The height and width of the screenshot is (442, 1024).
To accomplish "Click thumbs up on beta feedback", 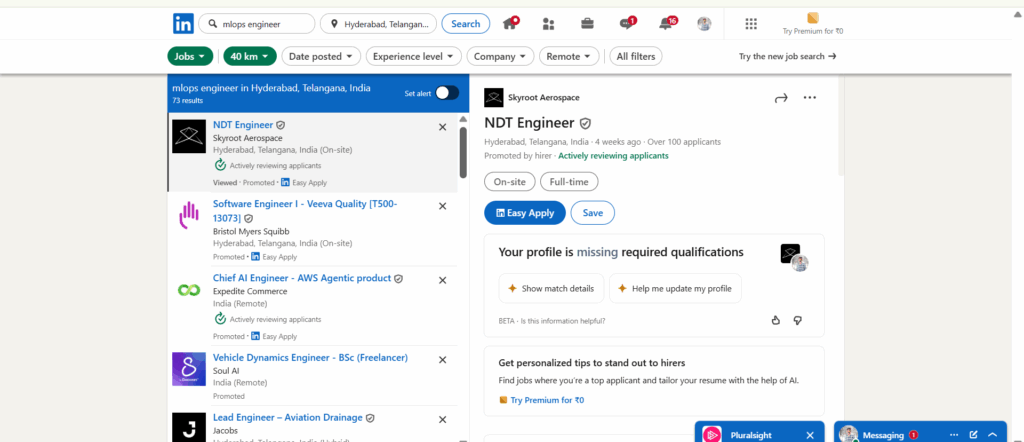I will pos(775,320).
